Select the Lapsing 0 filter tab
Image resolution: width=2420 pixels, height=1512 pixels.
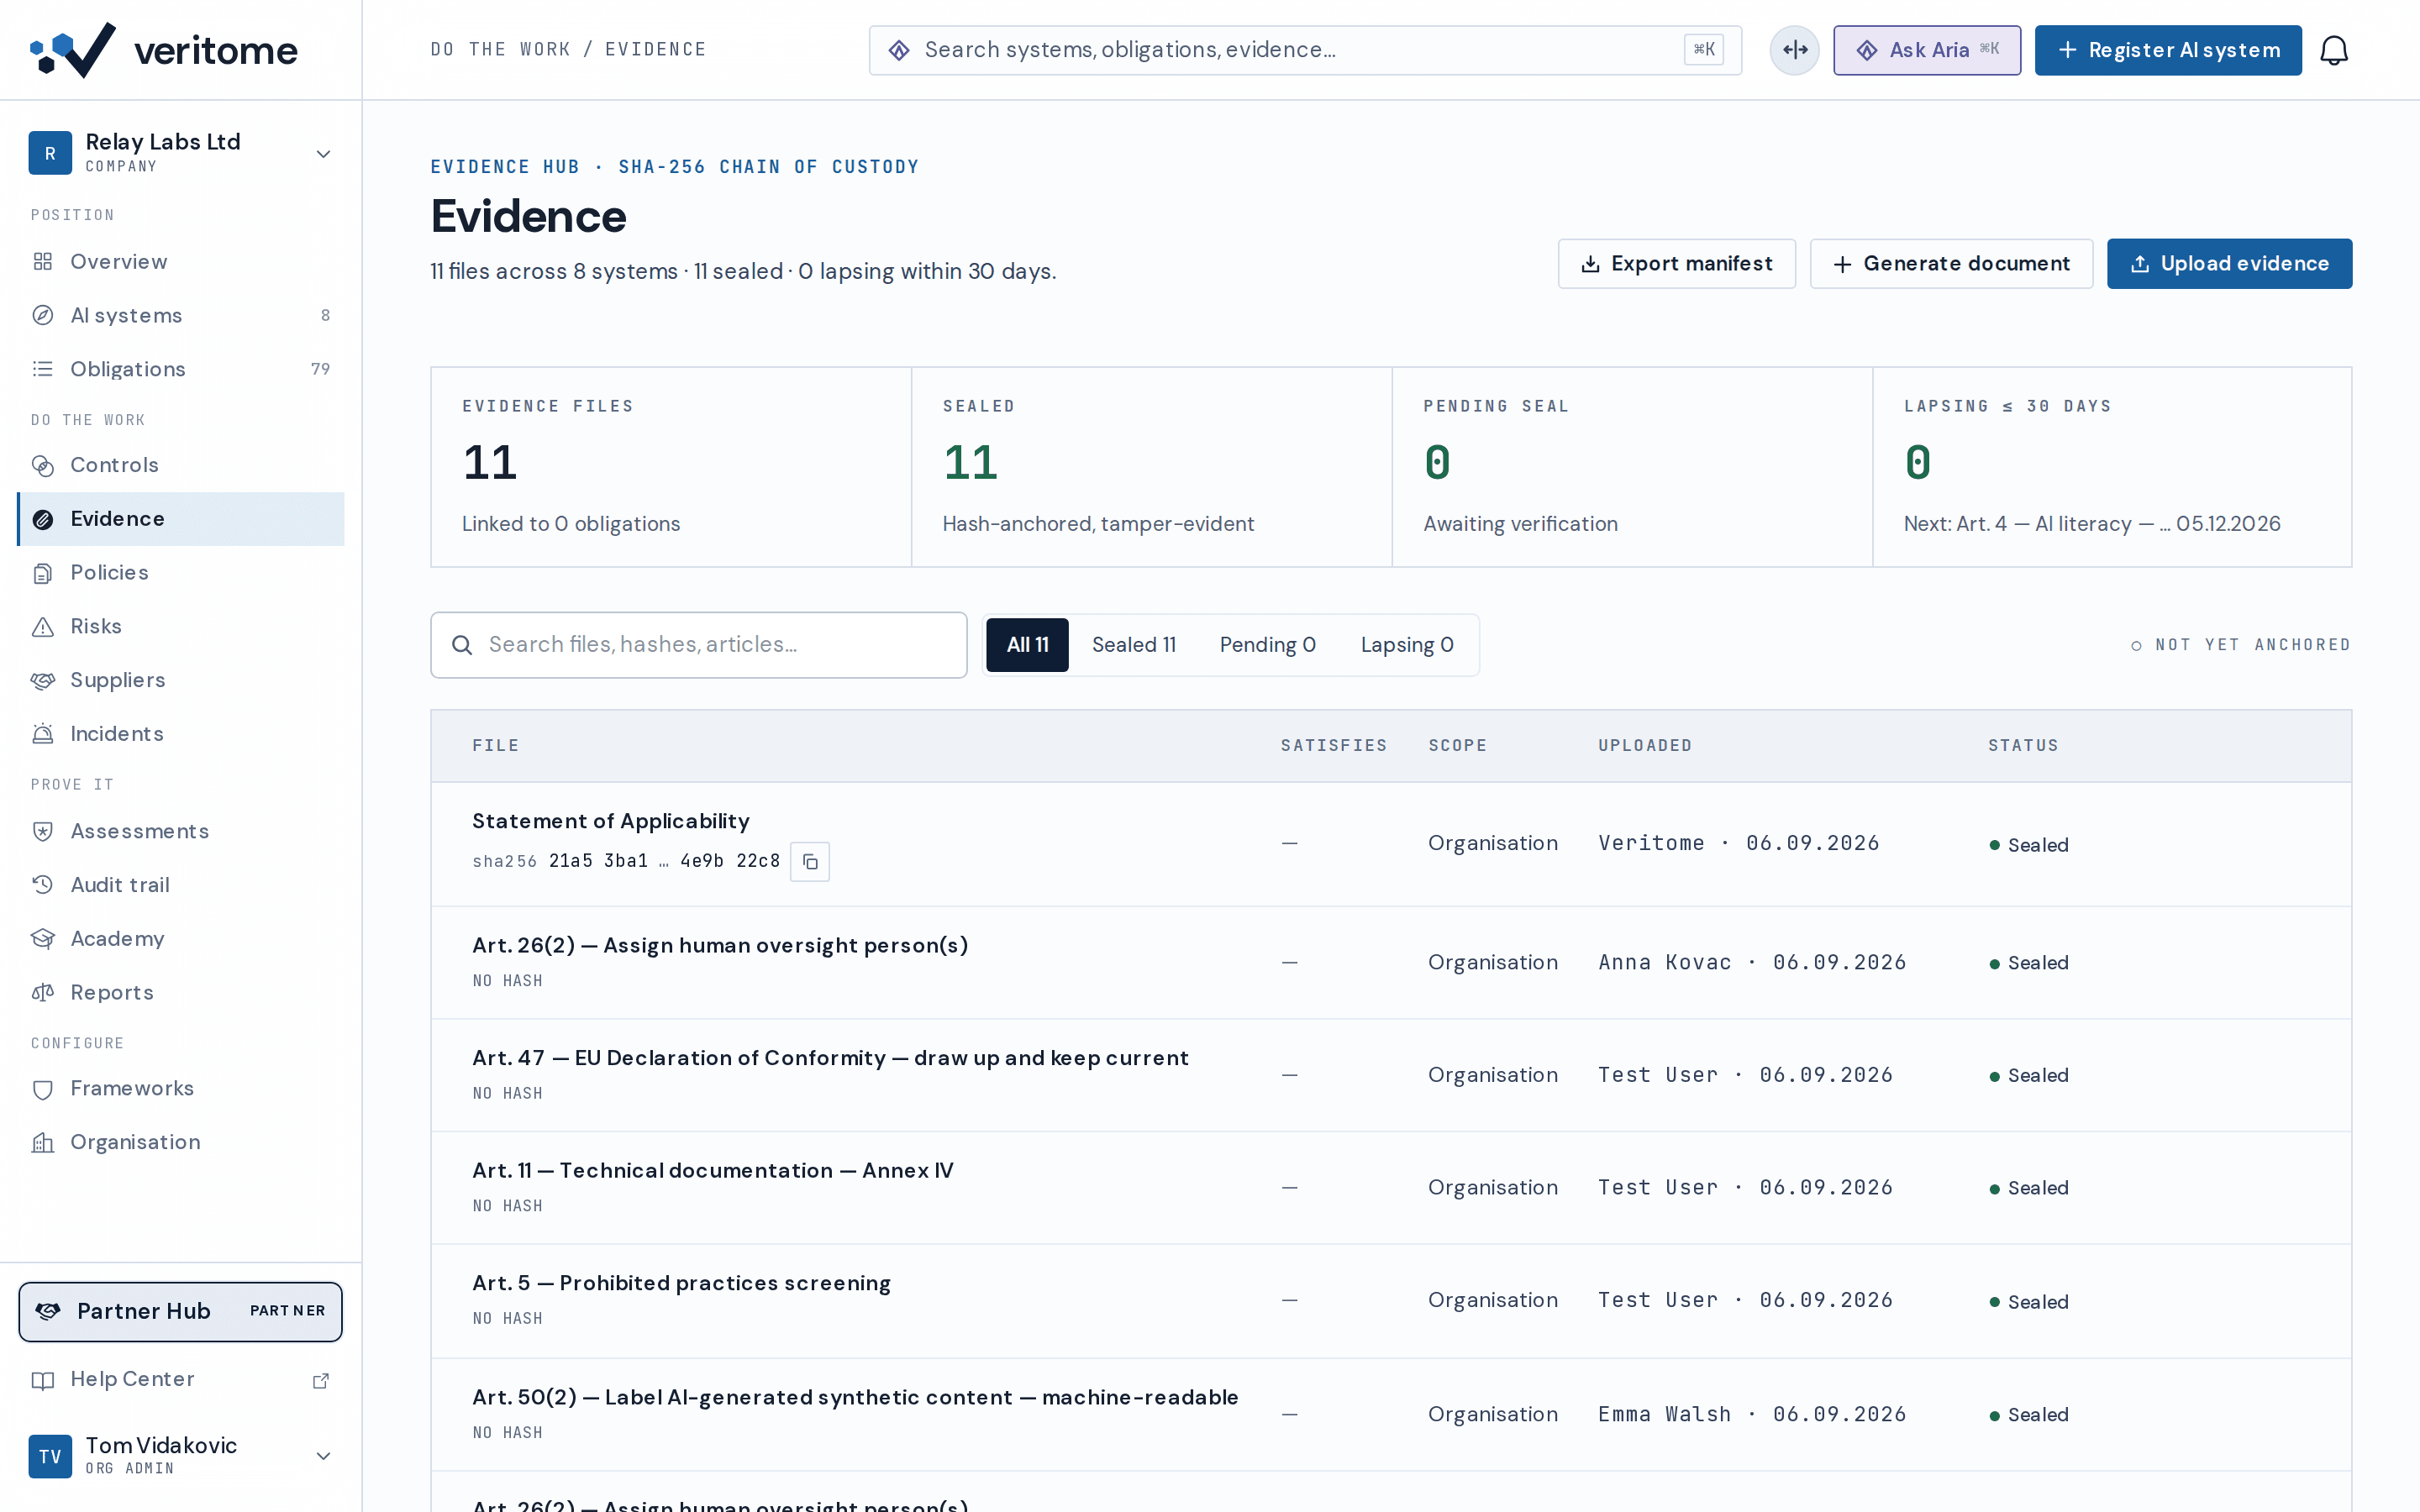coord(1407,645)
